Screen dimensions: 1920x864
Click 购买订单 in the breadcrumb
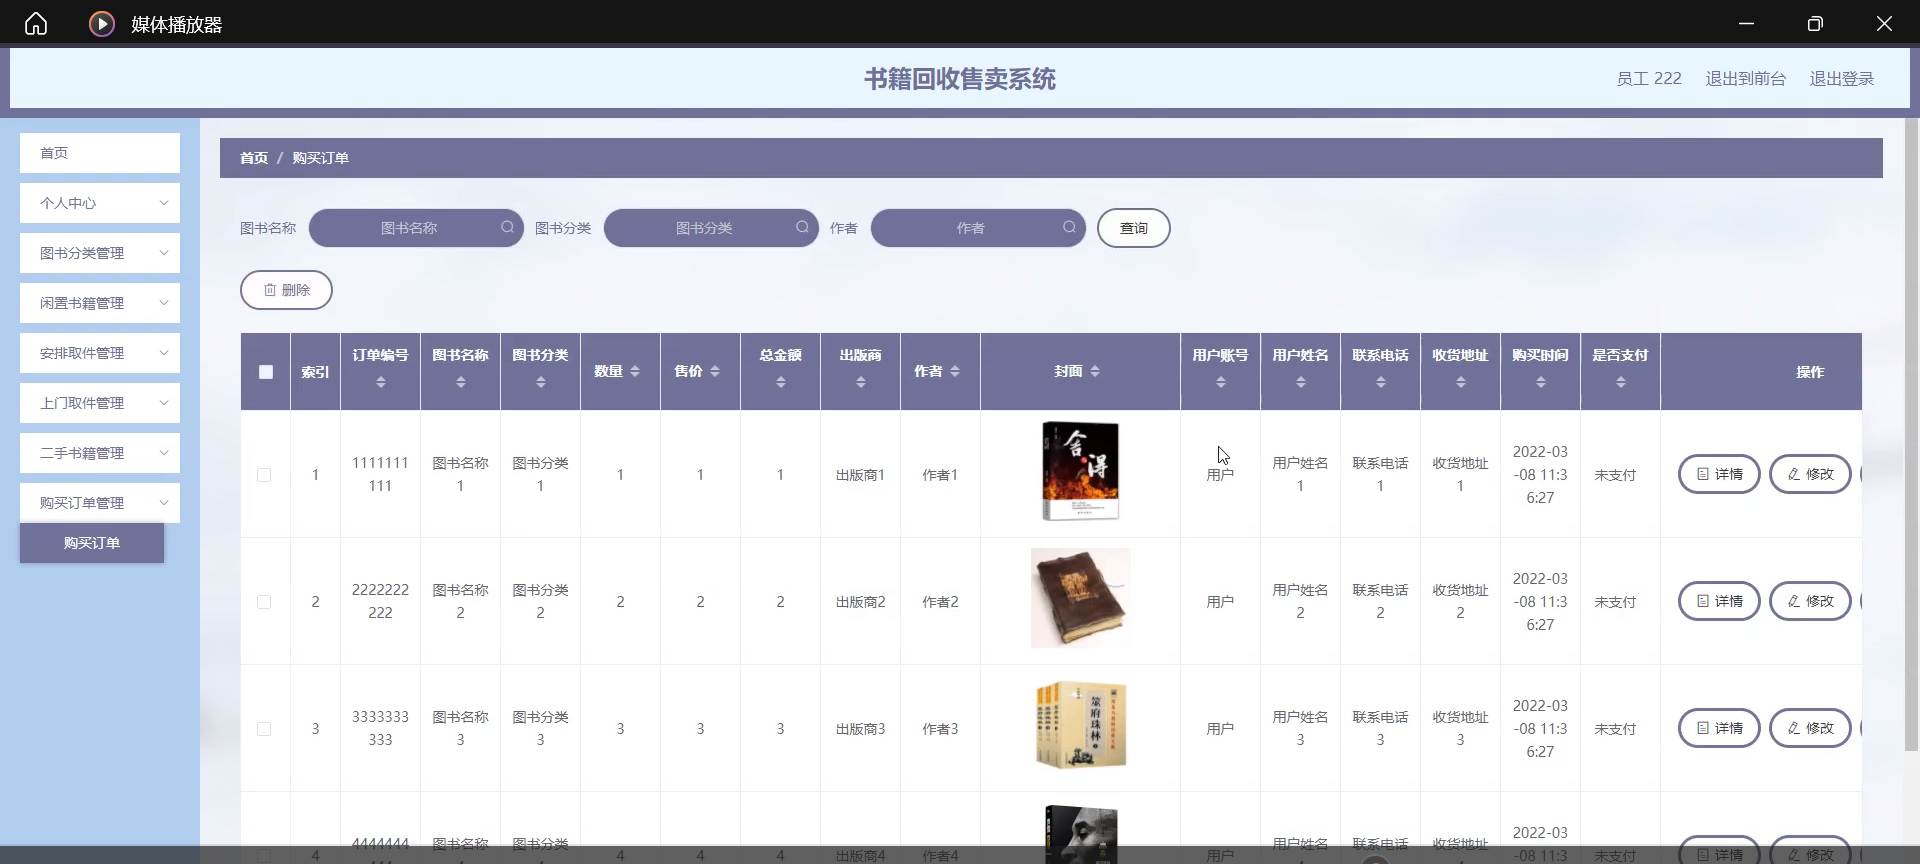[320, 158]
